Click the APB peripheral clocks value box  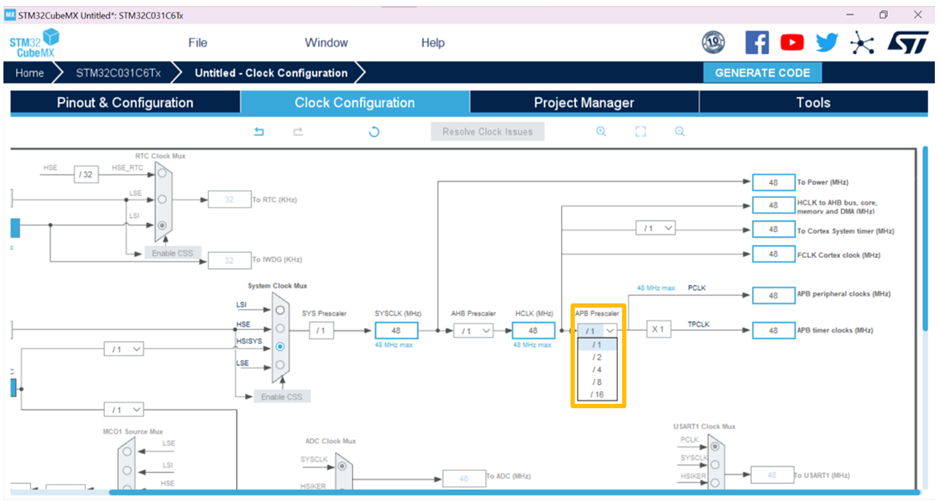(x=773, y=295)
